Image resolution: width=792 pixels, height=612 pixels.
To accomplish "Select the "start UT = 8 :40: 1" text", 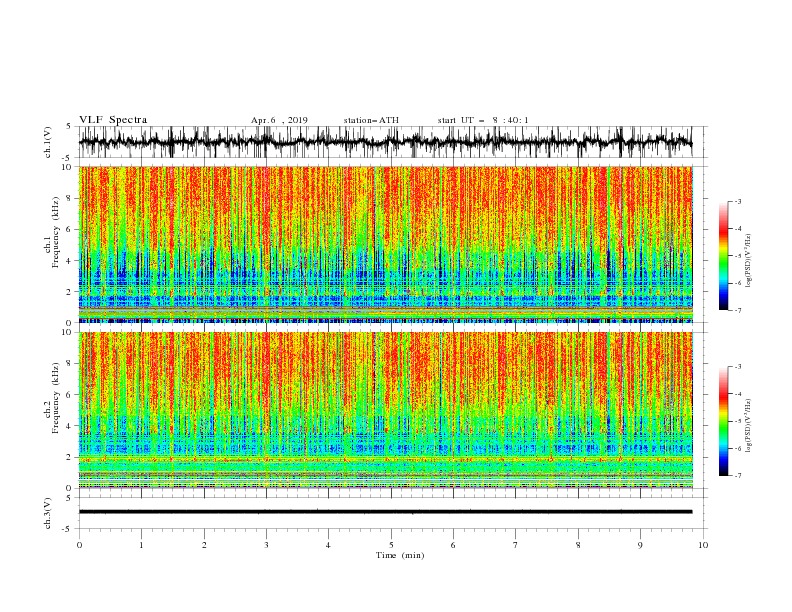I will point(483,120).
